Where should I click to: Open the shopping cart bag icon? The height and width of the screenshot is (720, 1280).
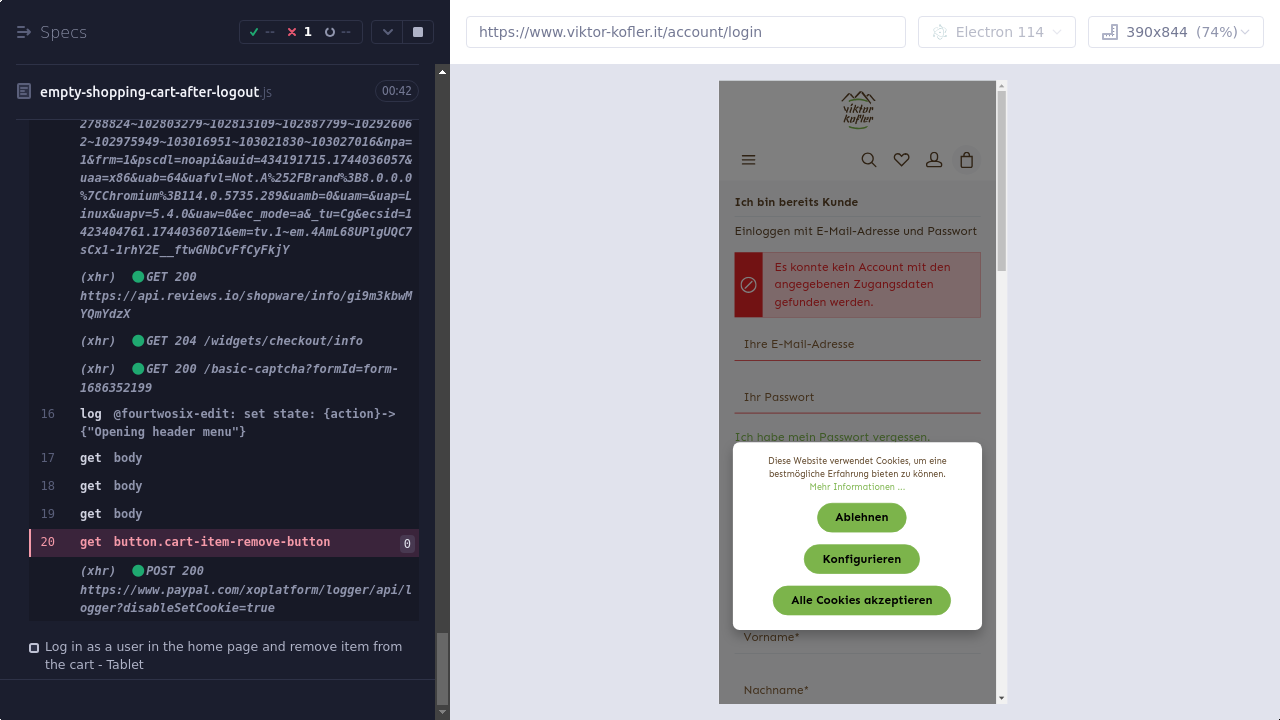tap(966, 160)
